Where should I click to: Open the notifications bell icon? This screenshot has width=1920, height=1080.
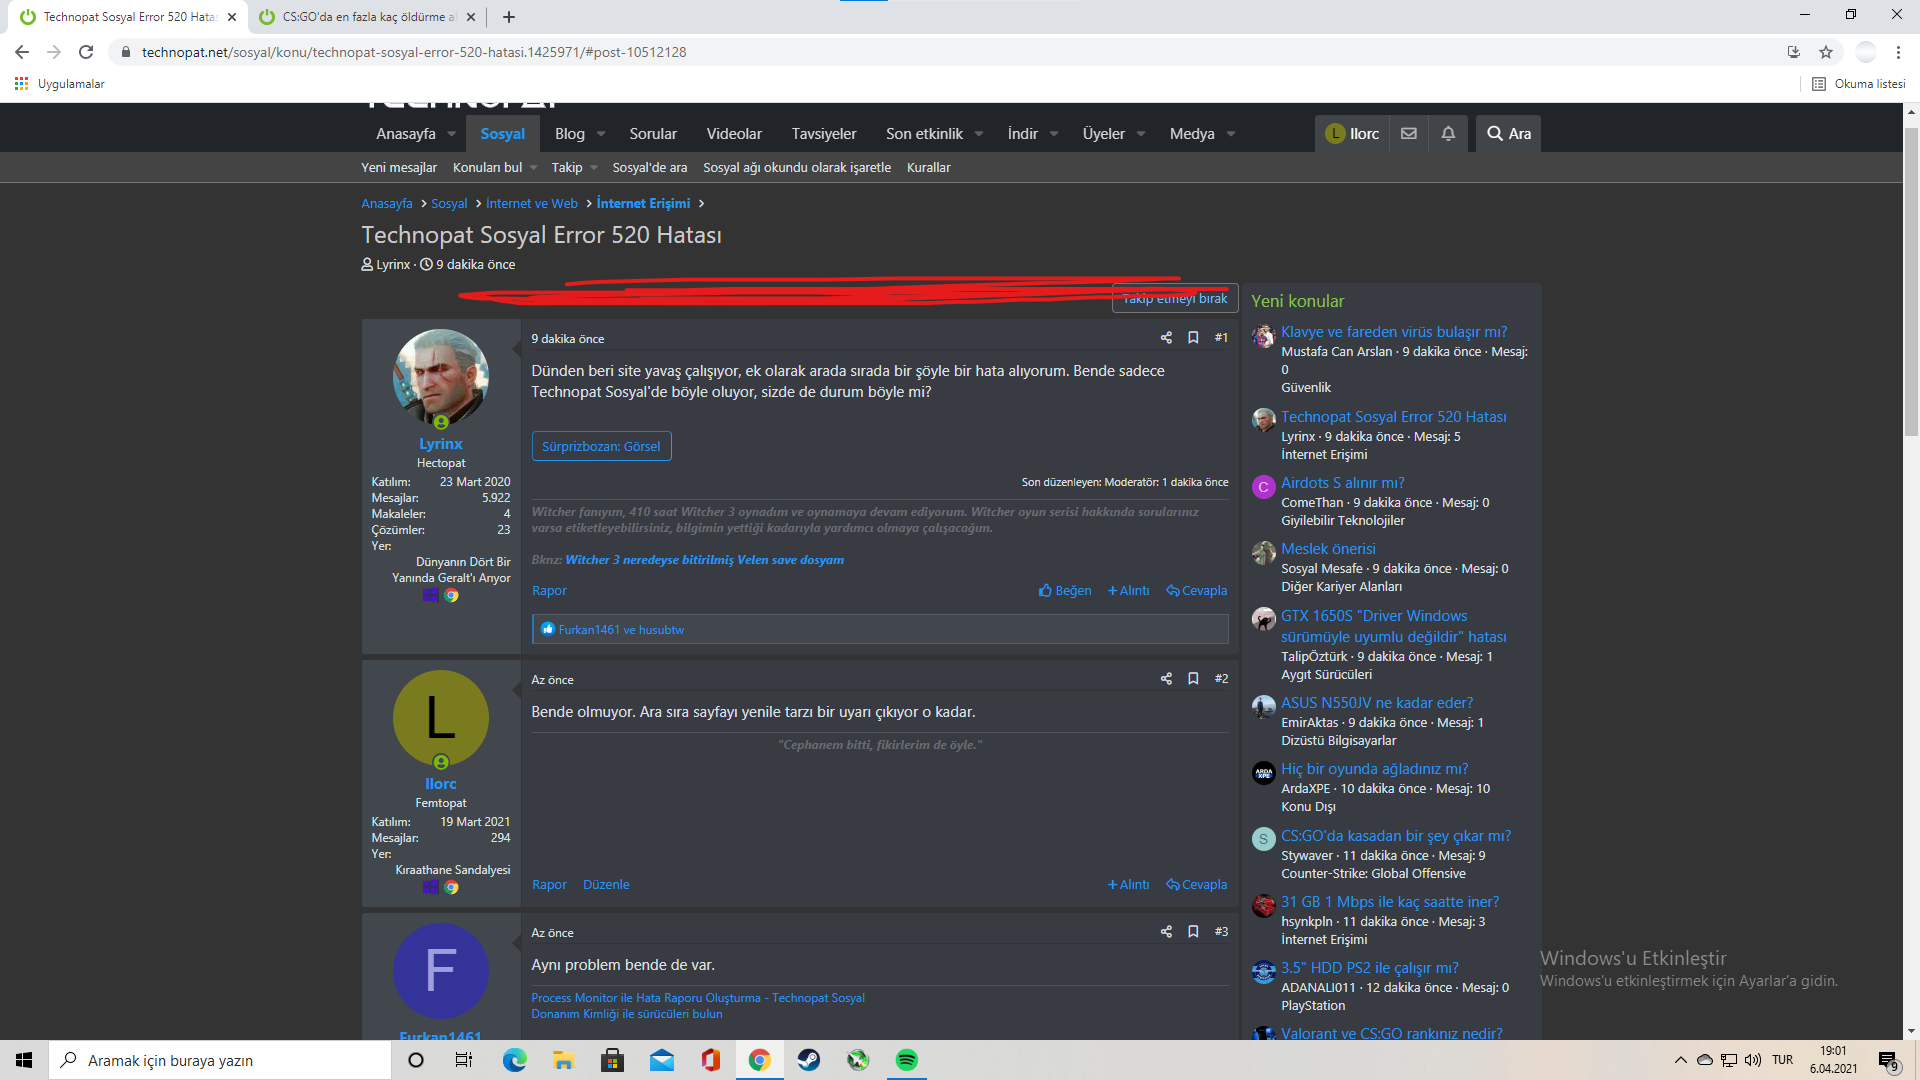(1448, 133)
